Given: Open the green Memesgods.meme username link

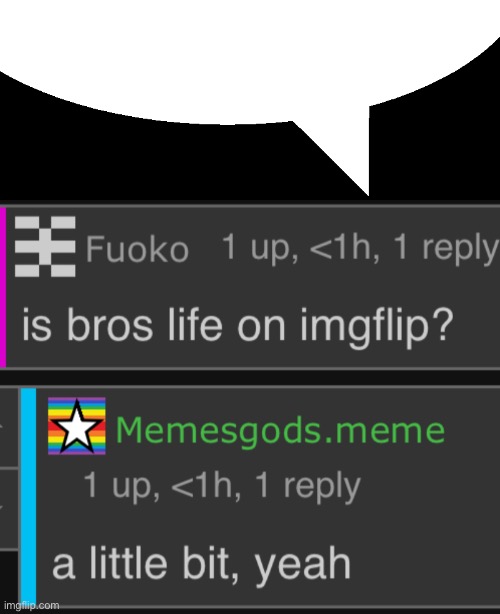Looking at the screenshot, I should (x=280, y=430).
